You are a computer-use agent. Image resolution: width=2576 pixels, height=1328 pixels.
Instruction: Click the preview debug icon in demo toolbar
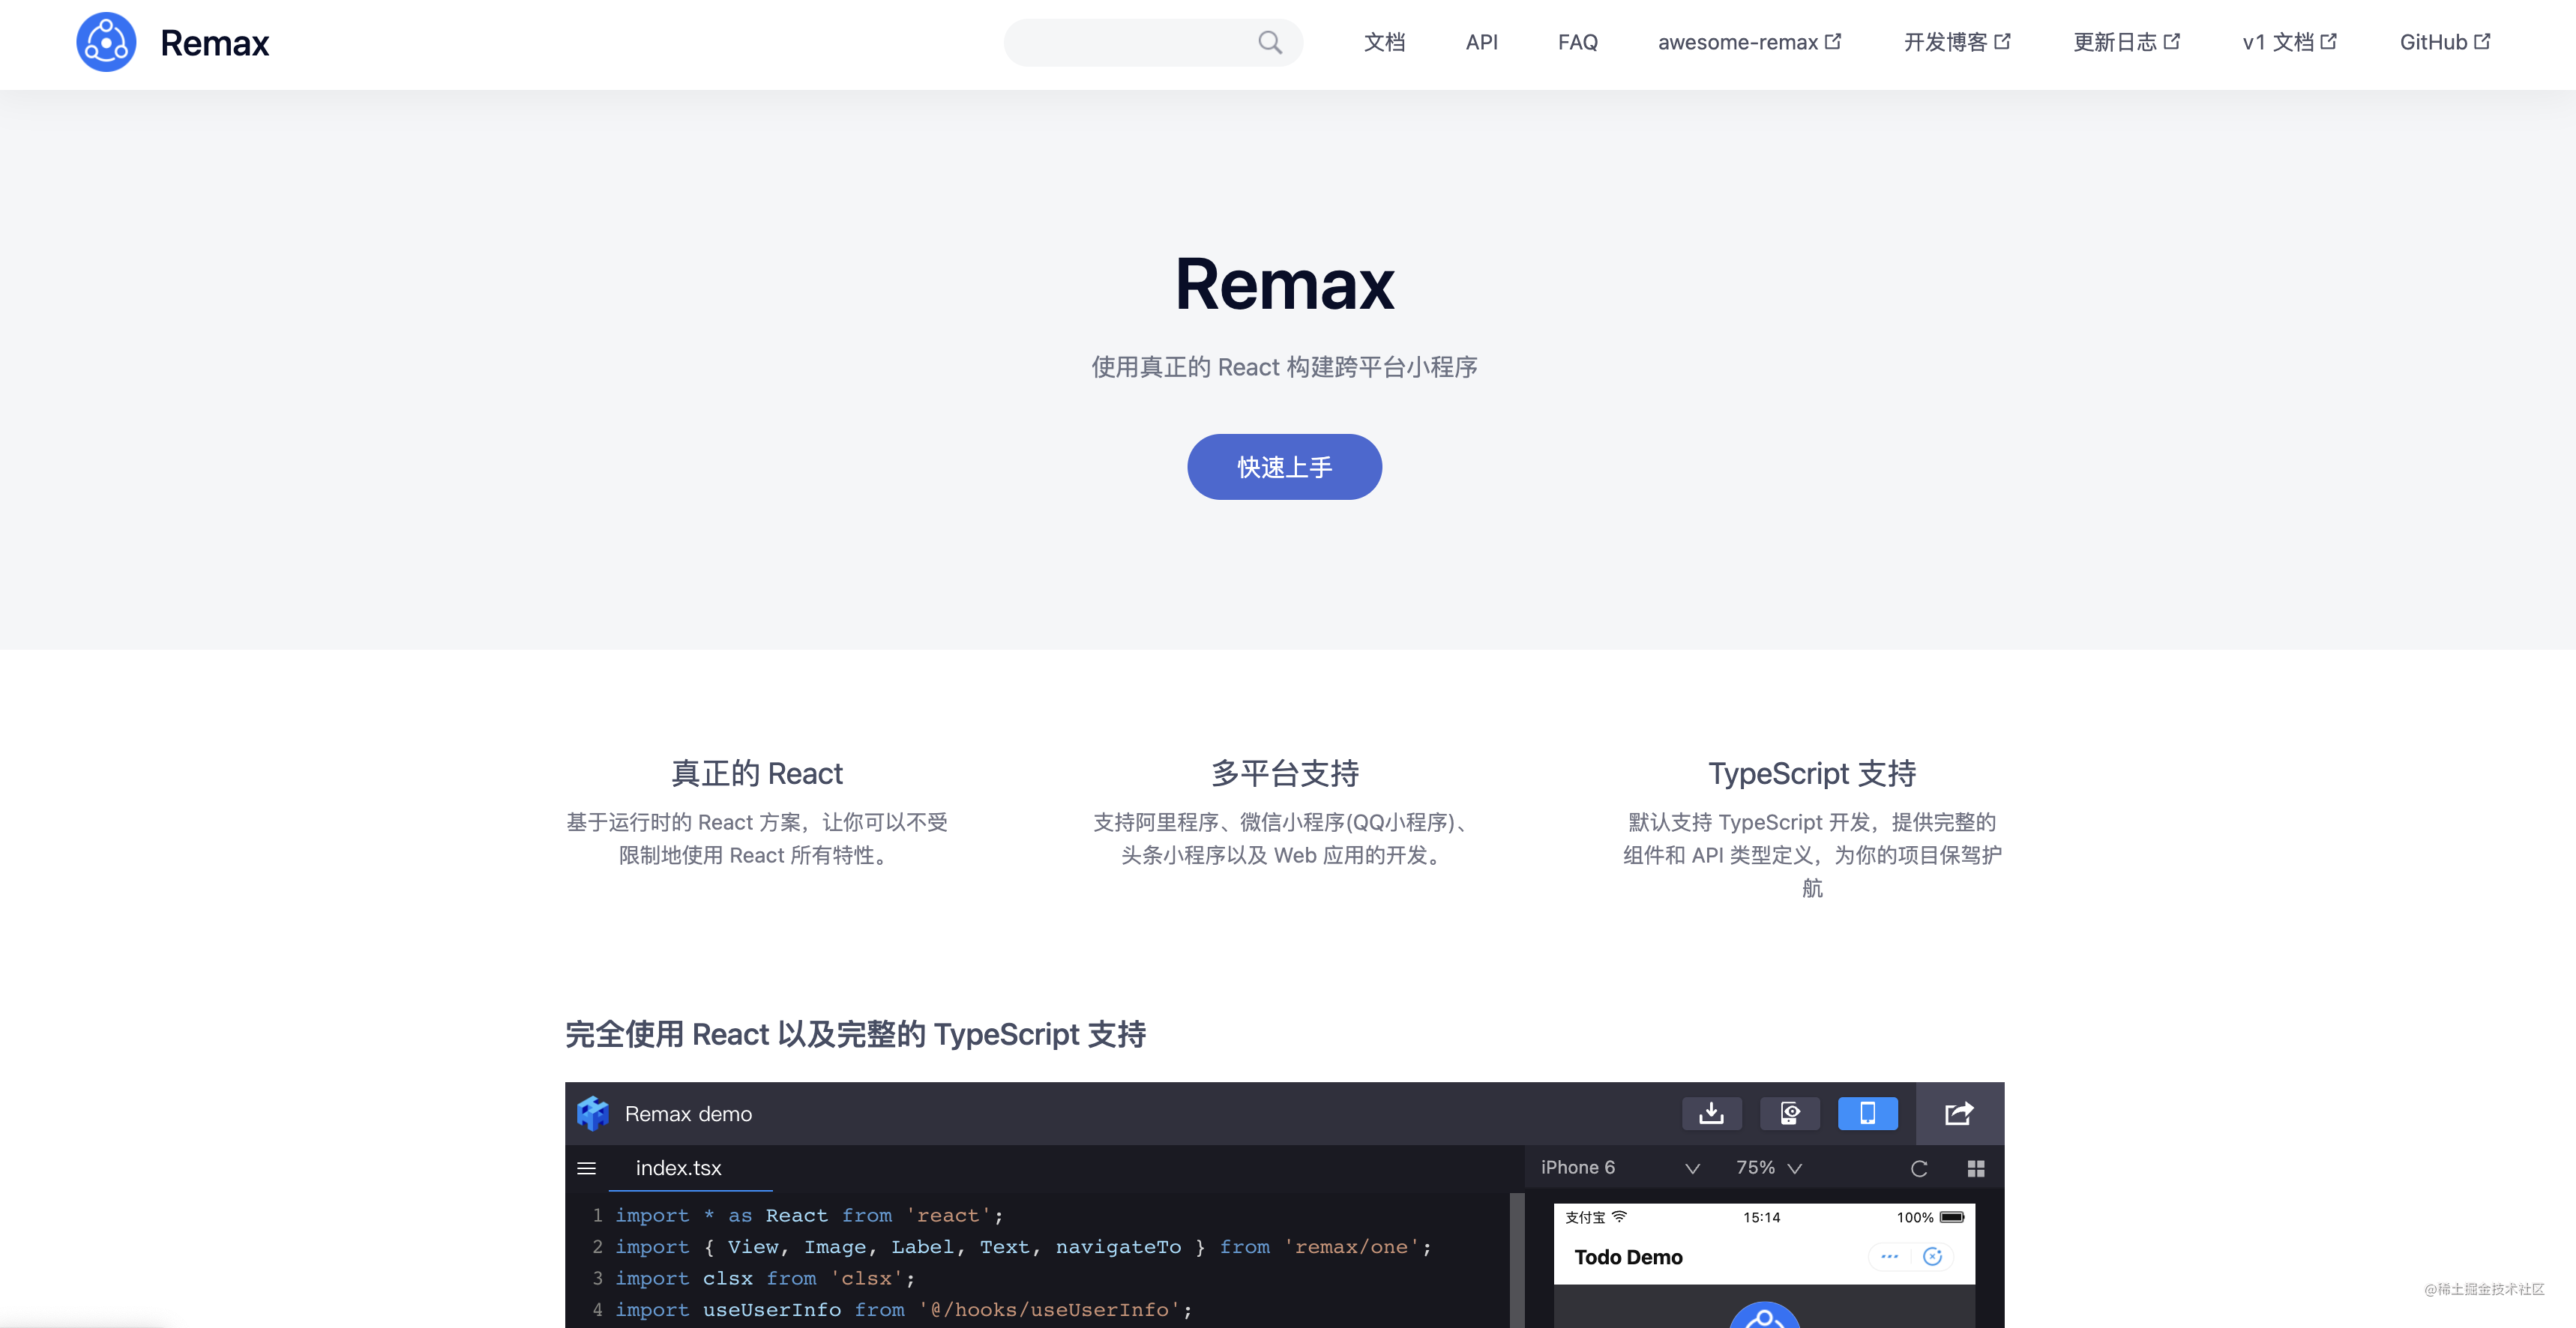[x=1789, y=1113]
